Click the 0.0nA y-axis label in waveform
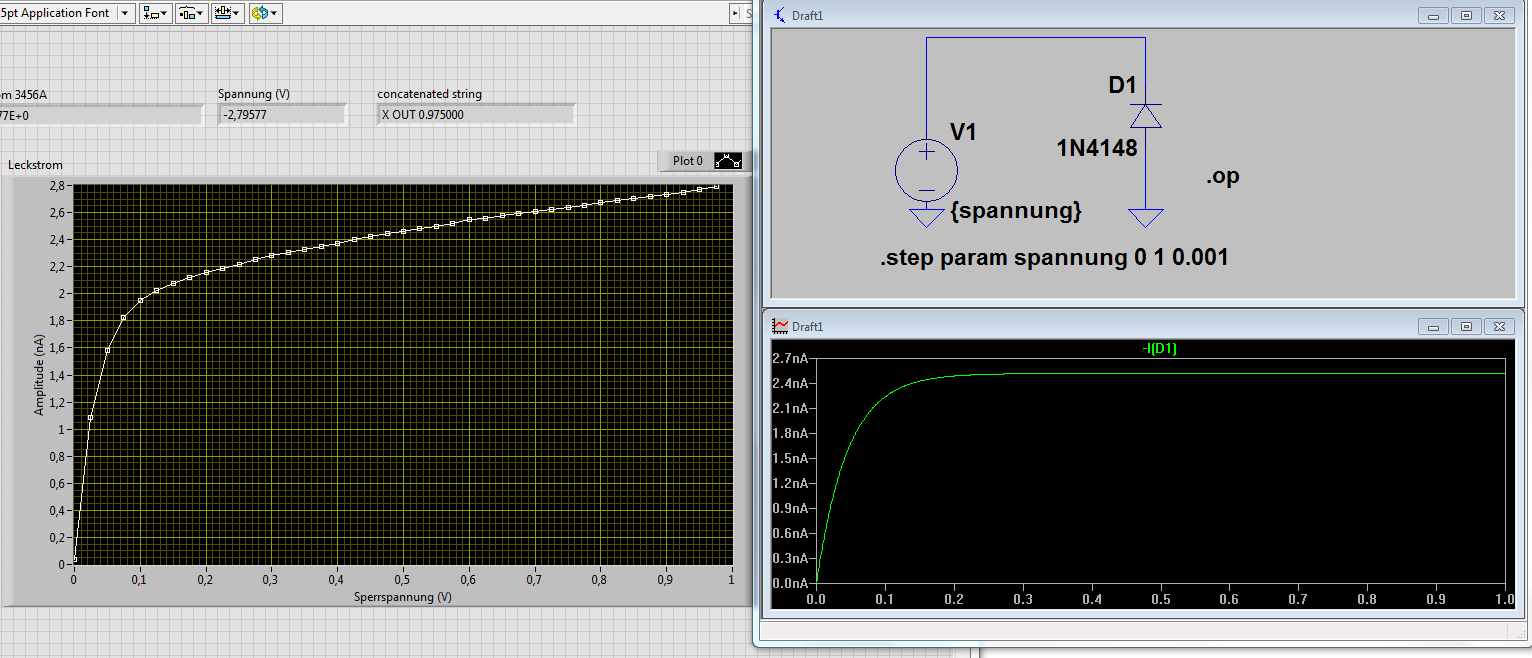This screenshot has height=658, width=1532. pyautogui.click(x=789, y=583)
